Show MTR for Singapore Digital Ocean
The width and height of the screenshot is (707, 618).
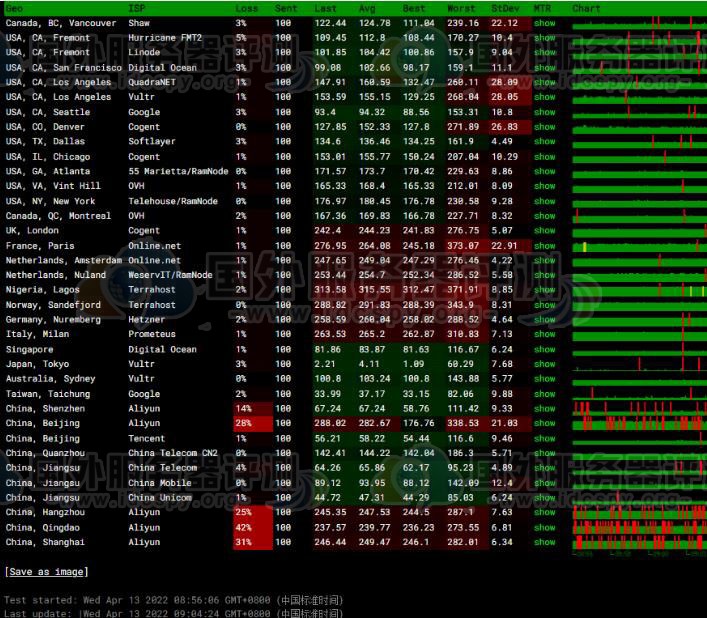pyautogui.click(x=545, y=349)
